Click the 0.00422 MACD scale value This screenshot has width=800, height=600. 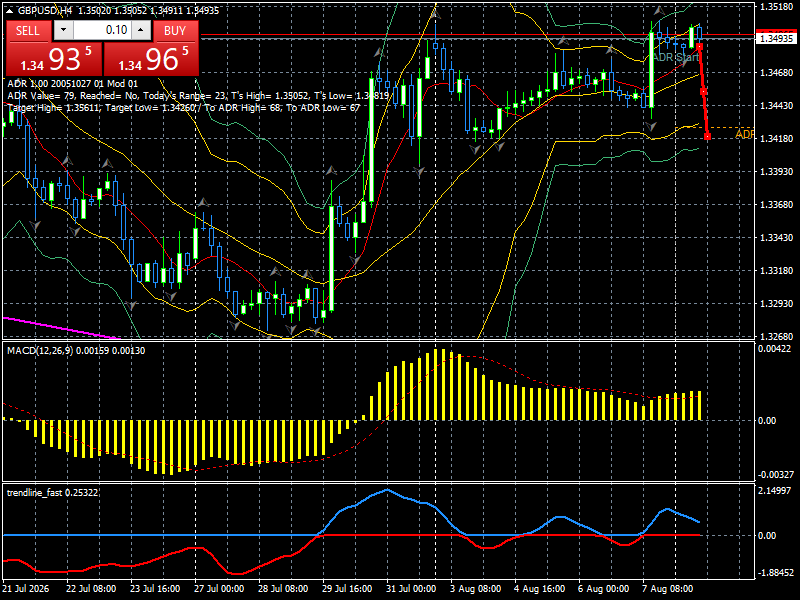click(x=774, y=348)
